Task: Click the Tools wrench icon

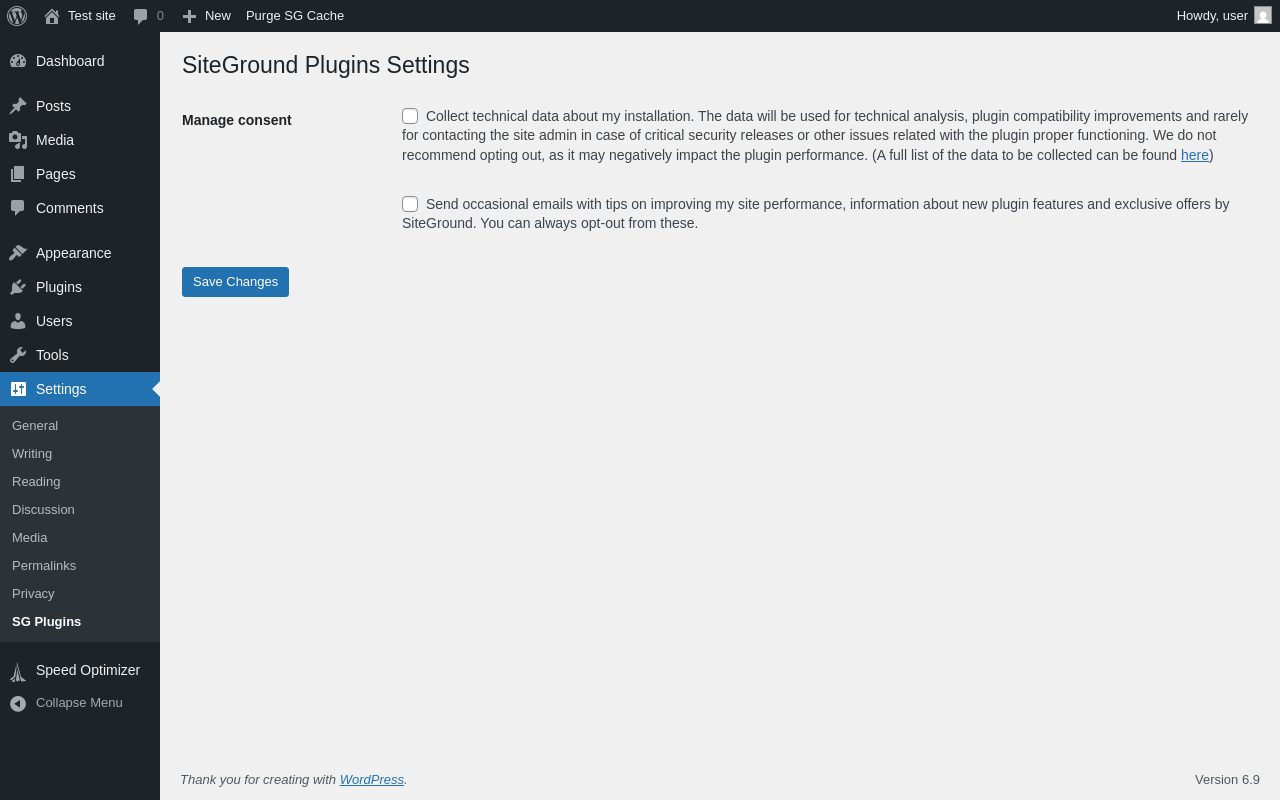Action: pos(18,355)
